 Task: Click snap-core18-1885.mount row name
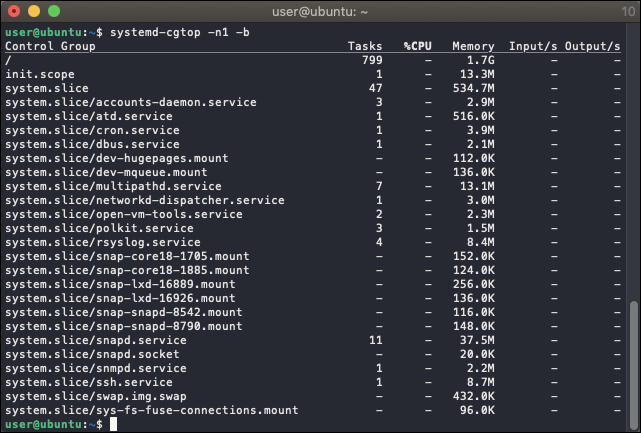click(127, 270)
